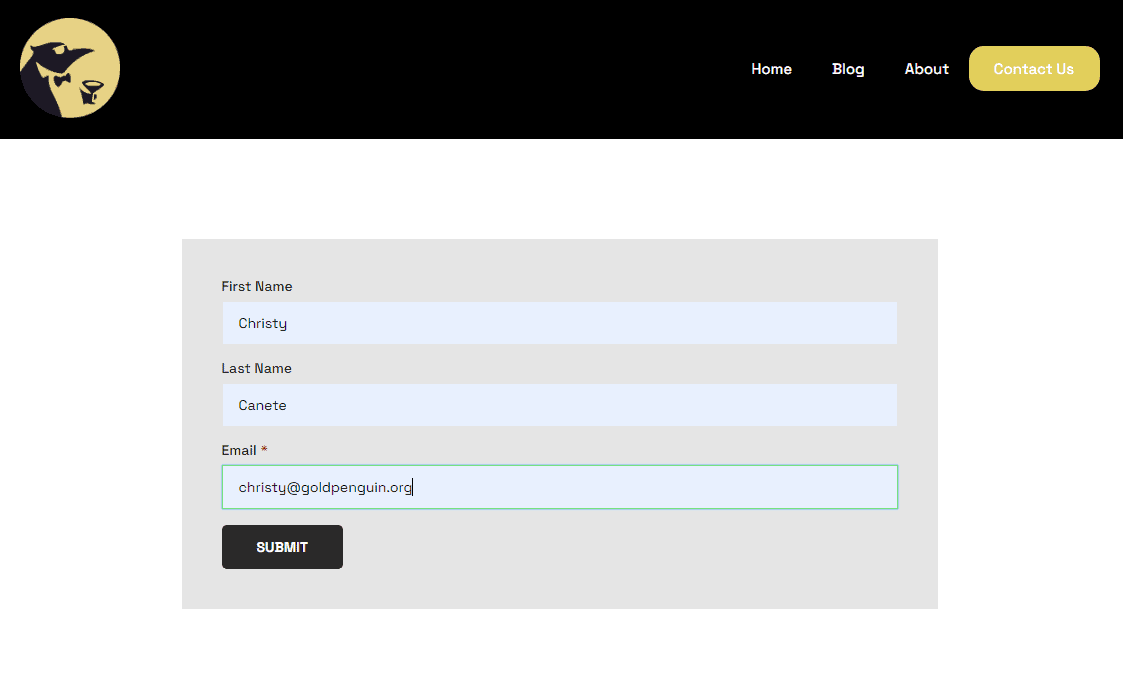The width and height of the screenshot is (1123, 684).
Task: Click the gold penguin logo
Action: 69,68
